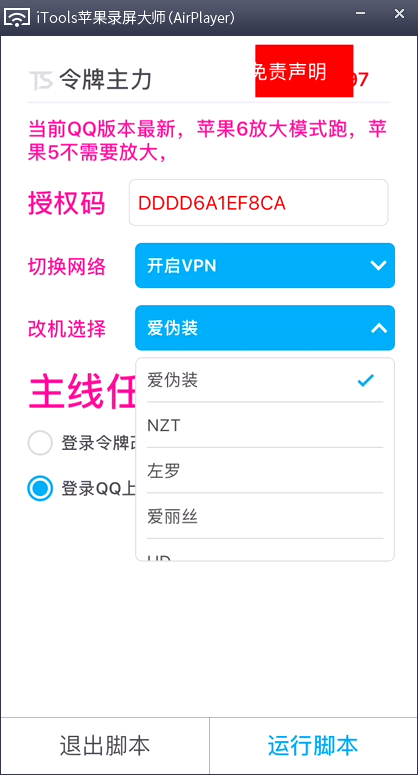418x775 pixels.
Task: Open the 切换网络 dropdown chevron arrow
Action: tap(378, 265)
